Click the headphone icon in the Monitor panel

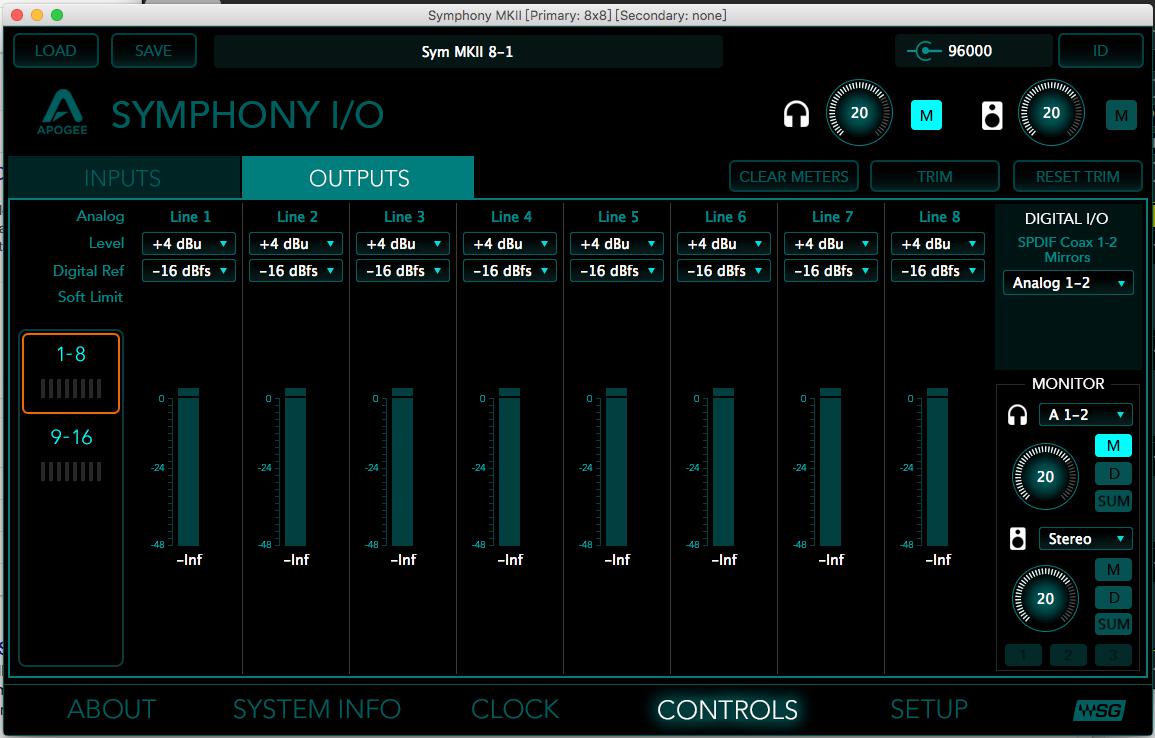(1017, 415)
